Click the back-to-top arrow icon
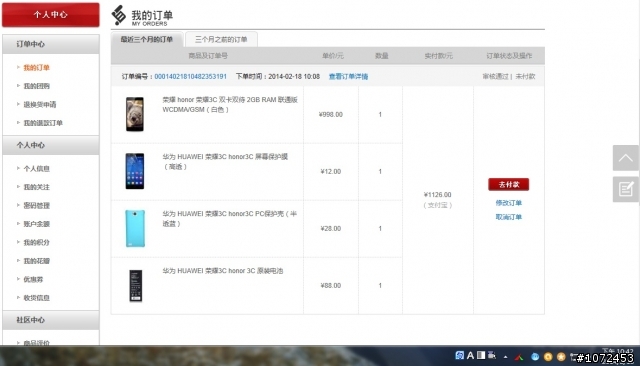640x366 pixels. (625, 158)
